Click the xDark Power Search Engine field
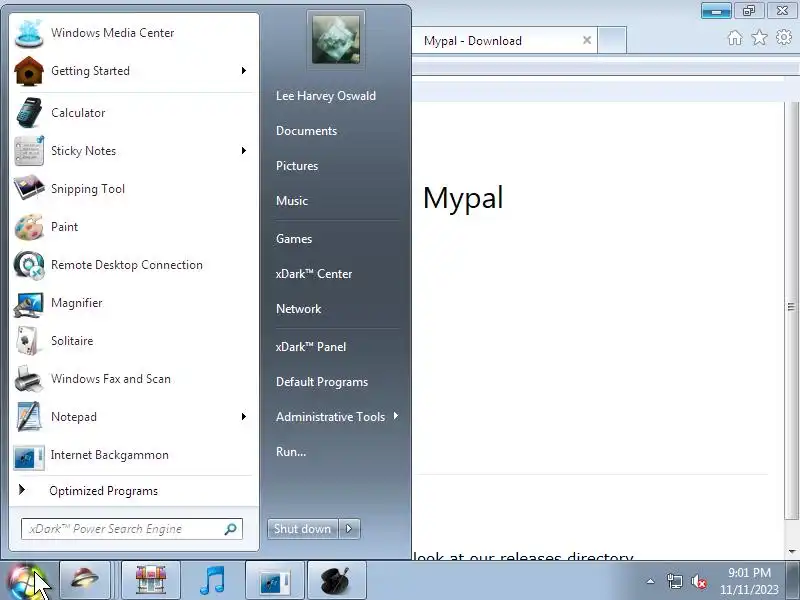800x600 pixels. pos(132,529)
